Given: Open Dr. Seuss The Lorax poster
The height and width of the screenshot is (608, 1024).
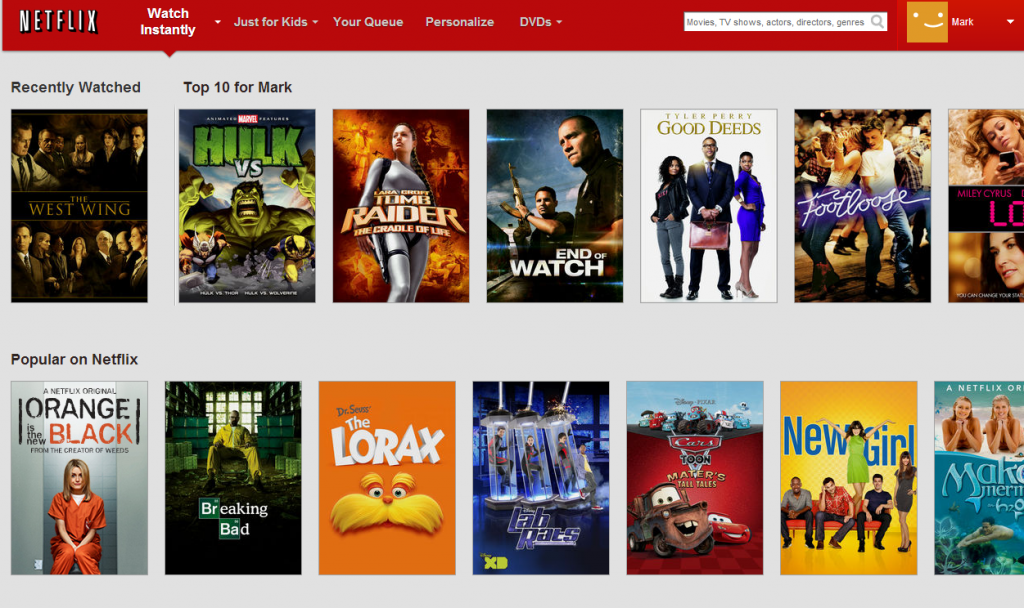Looking at the screenshot, I should [x=387, y=478].
